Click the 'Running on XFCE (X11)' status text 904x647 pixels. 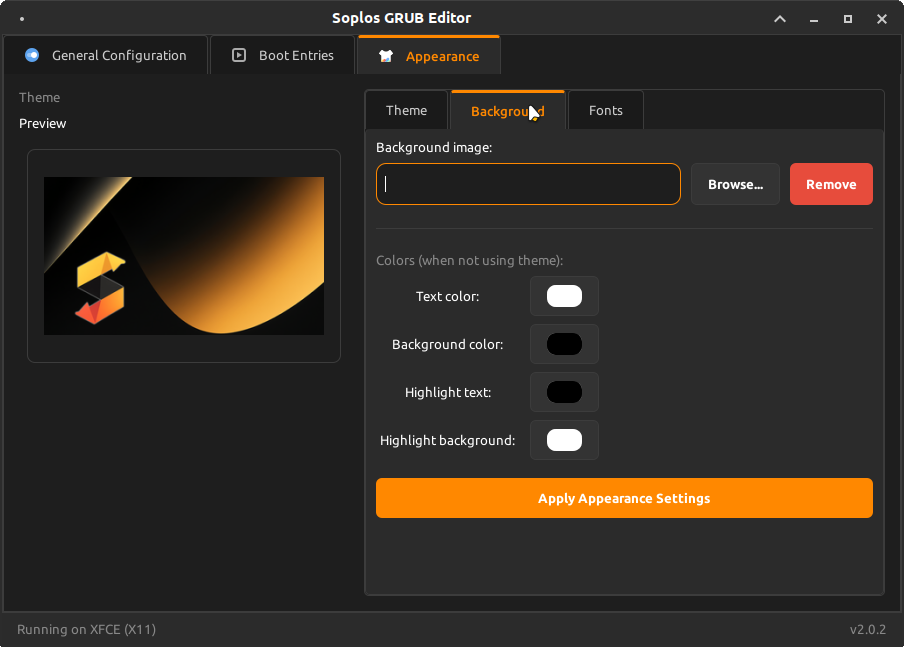click(86, 629)
